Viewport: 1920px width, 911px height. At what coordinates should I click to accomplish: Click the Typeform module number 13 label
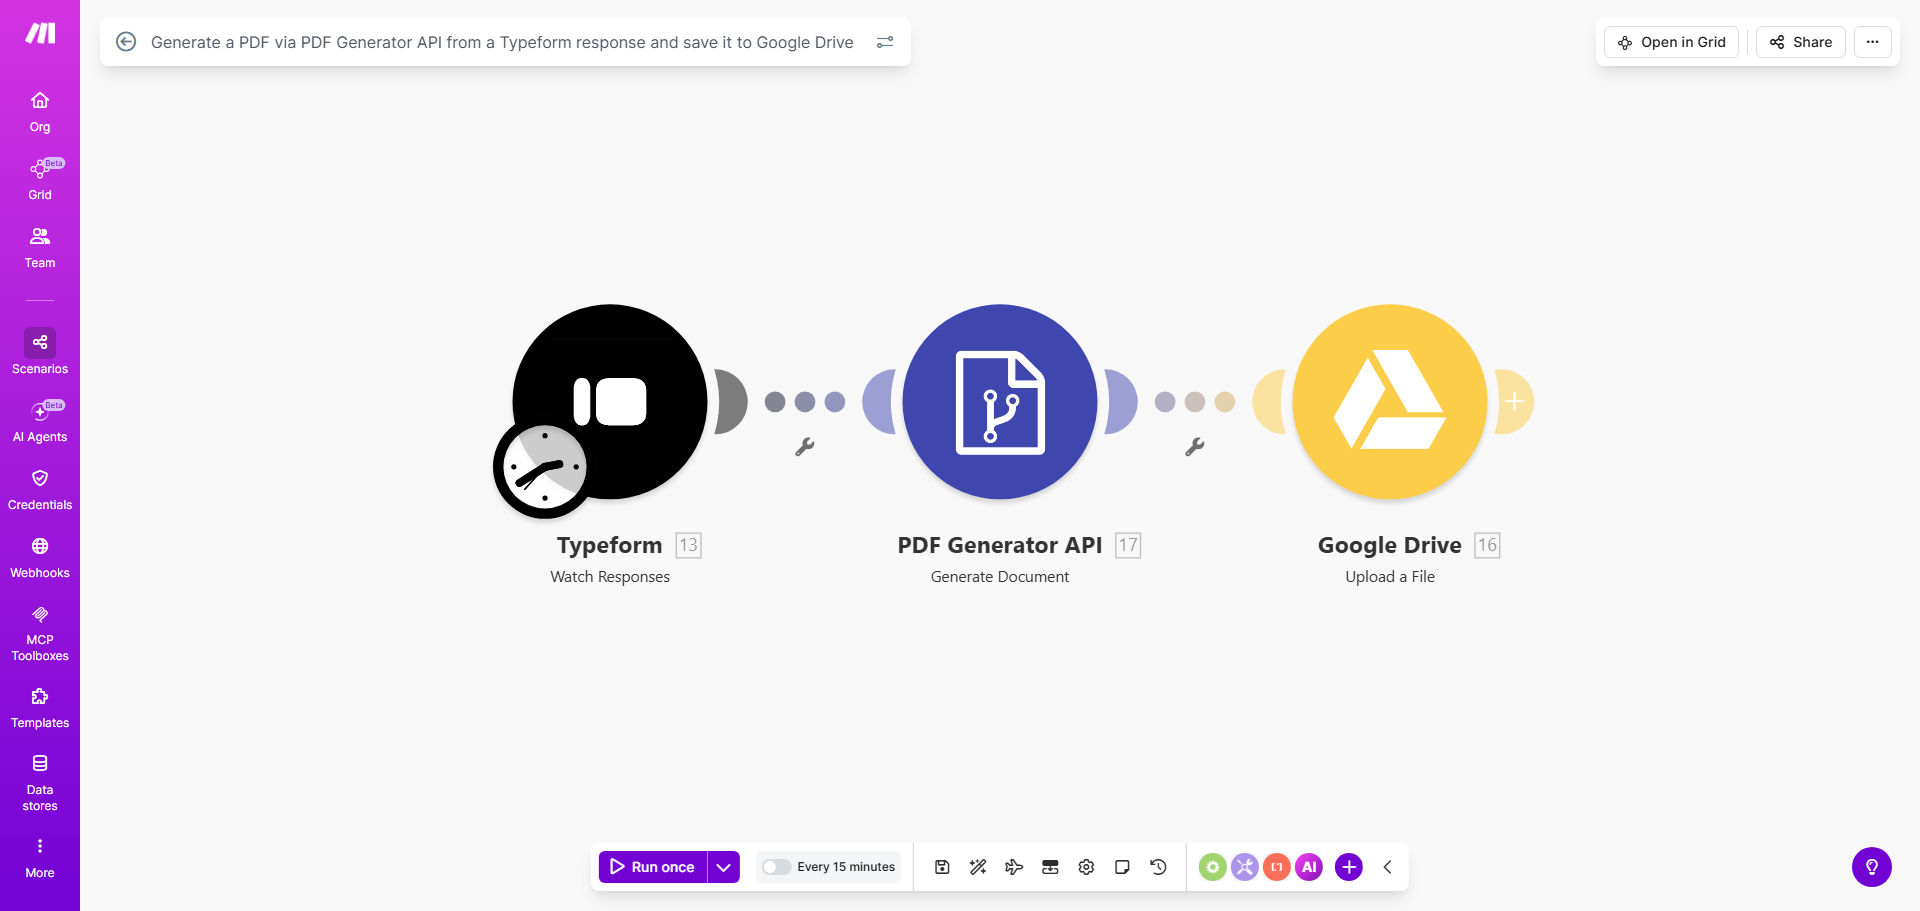click(x=689, y=545)
